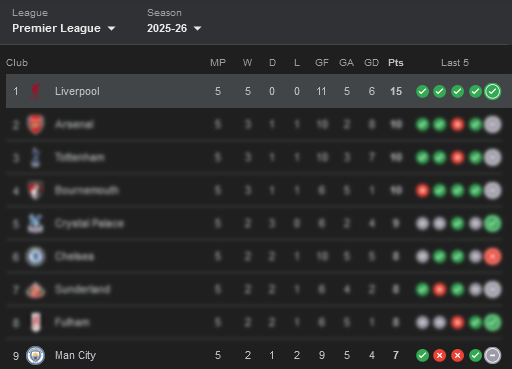
Task: Click the Last 5 column header
Action: pyautogui.click(x=455, y=63)
